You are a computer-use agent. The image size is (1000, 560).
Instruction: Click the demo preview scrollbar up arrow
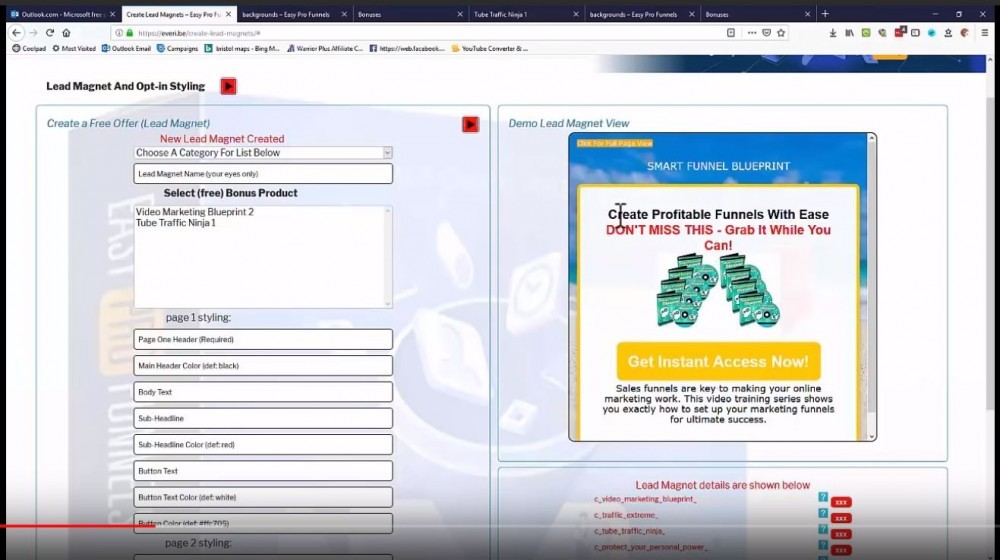click(x=872, y=138)
